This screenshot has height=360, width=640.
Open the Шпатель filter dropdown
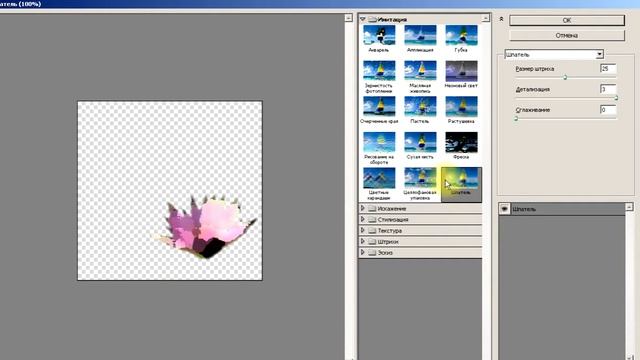(599, 54)
